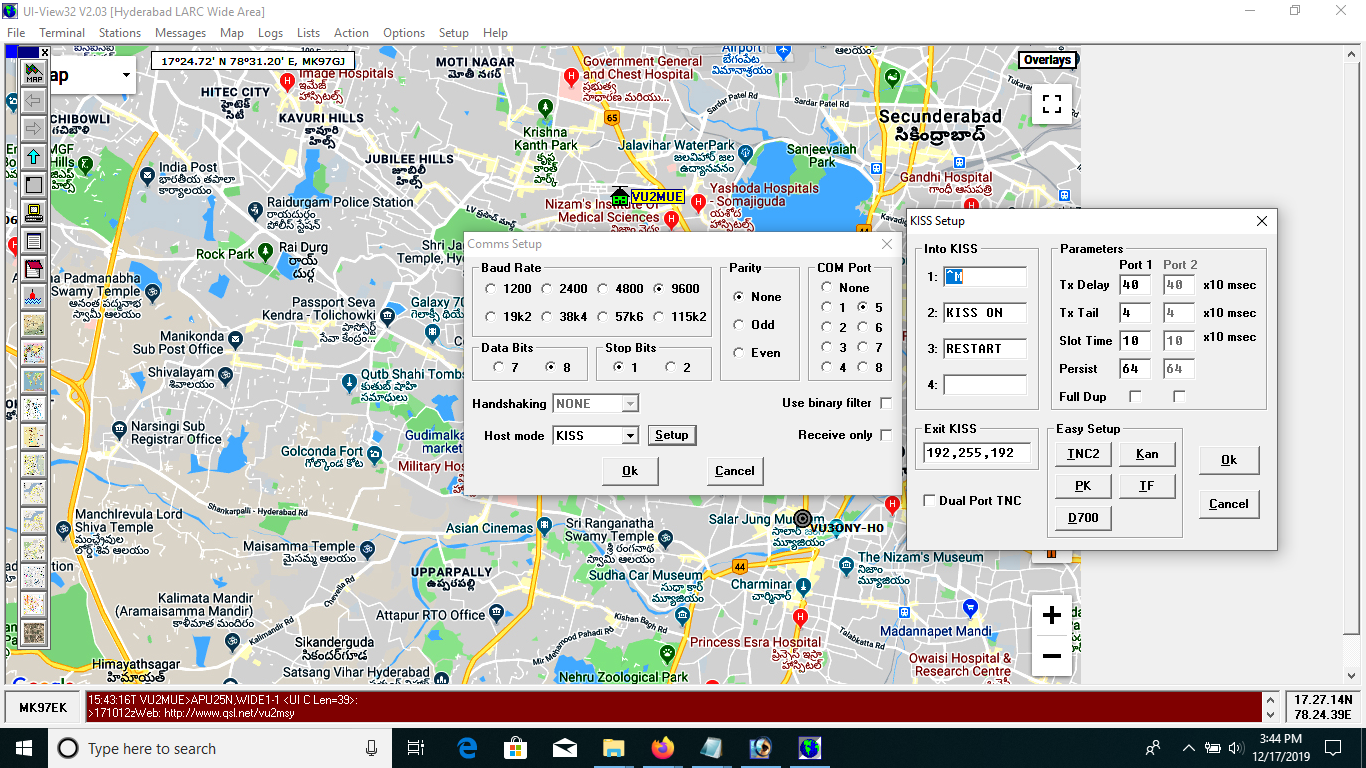The height and width of the screenshot is (768, 1366).
Task: Enable Receive only checkbox
Action: coord(886,435)
